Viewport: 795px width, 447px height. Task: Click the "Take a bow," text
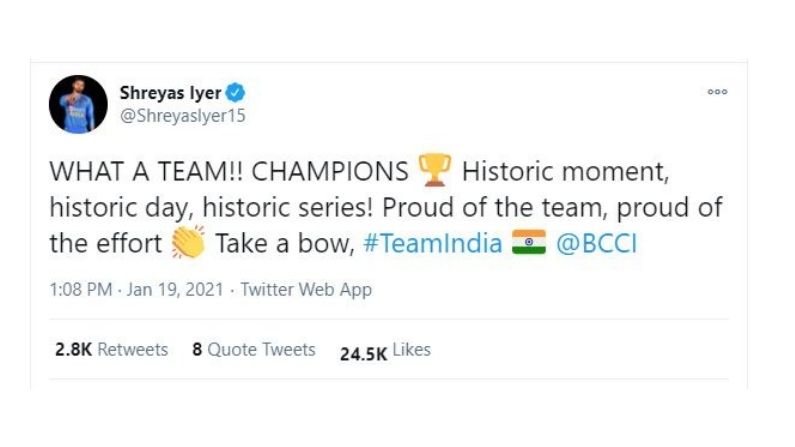[x=285, y=243]
